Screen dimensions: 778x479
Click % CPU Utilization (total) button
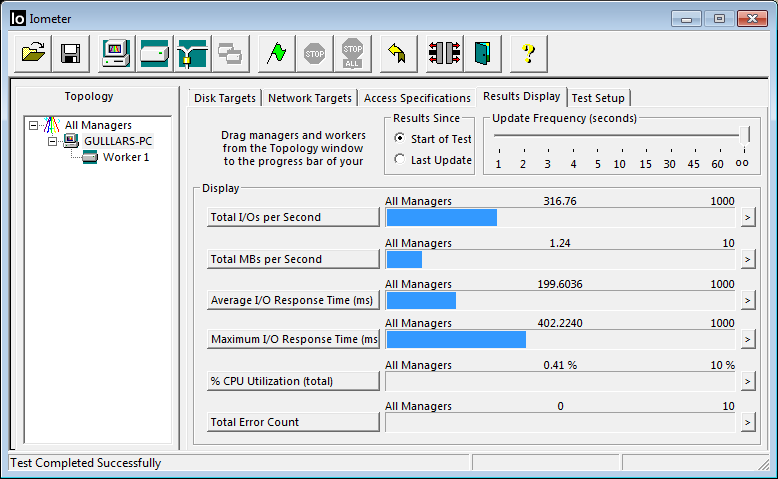click(293, 381)
